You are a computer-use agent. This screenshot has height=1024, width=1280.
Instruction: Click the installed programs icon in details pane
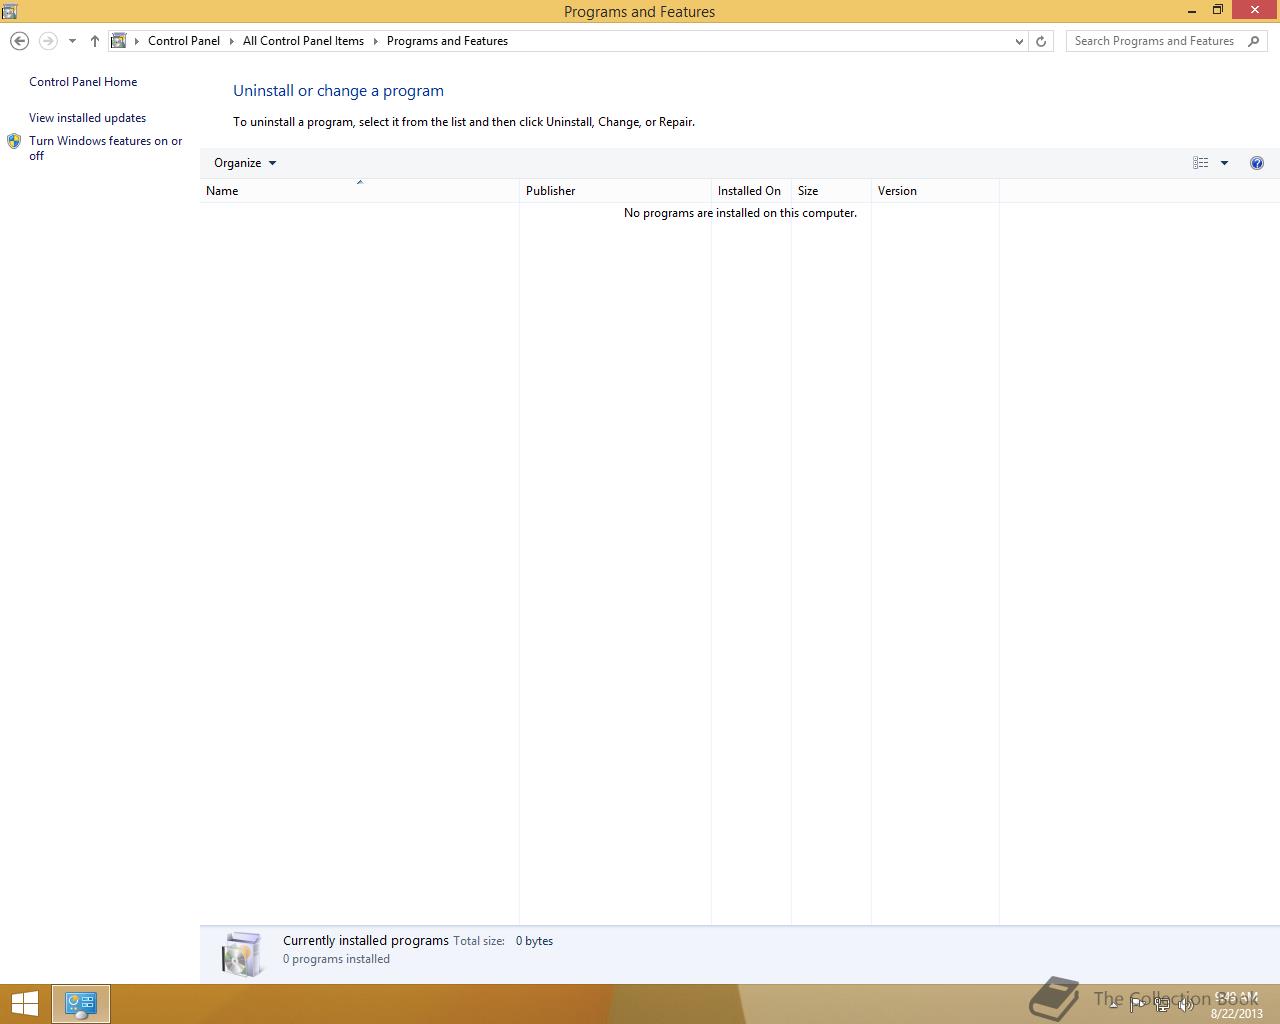(x=243, y=954)
